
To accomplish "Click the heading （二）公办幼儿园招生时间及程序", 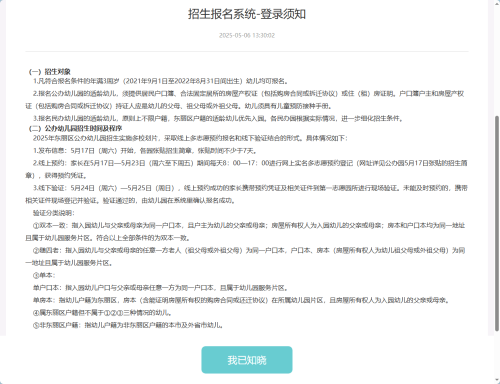I will click(75, 128).
